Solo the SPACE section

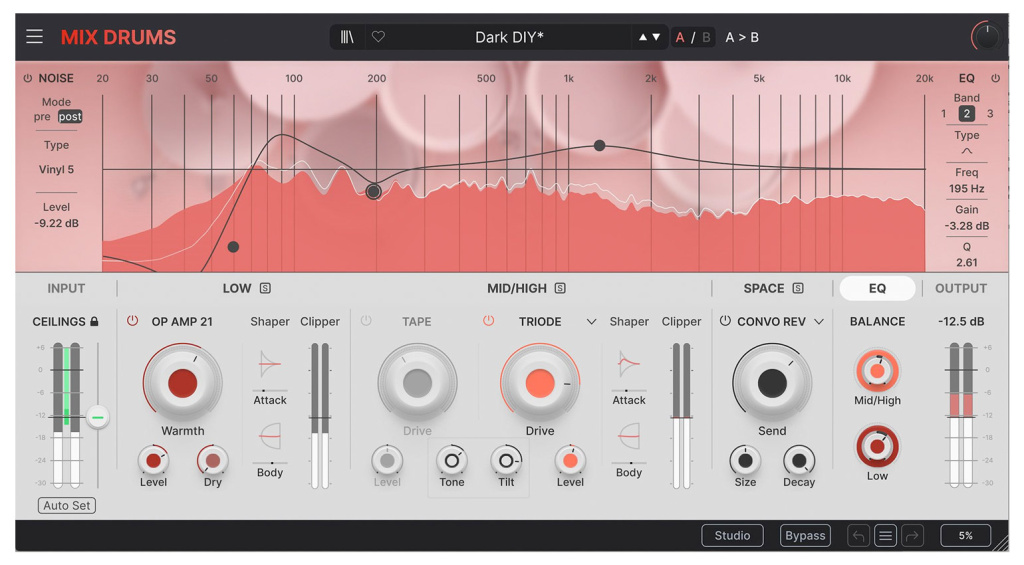tap(798, 288)
